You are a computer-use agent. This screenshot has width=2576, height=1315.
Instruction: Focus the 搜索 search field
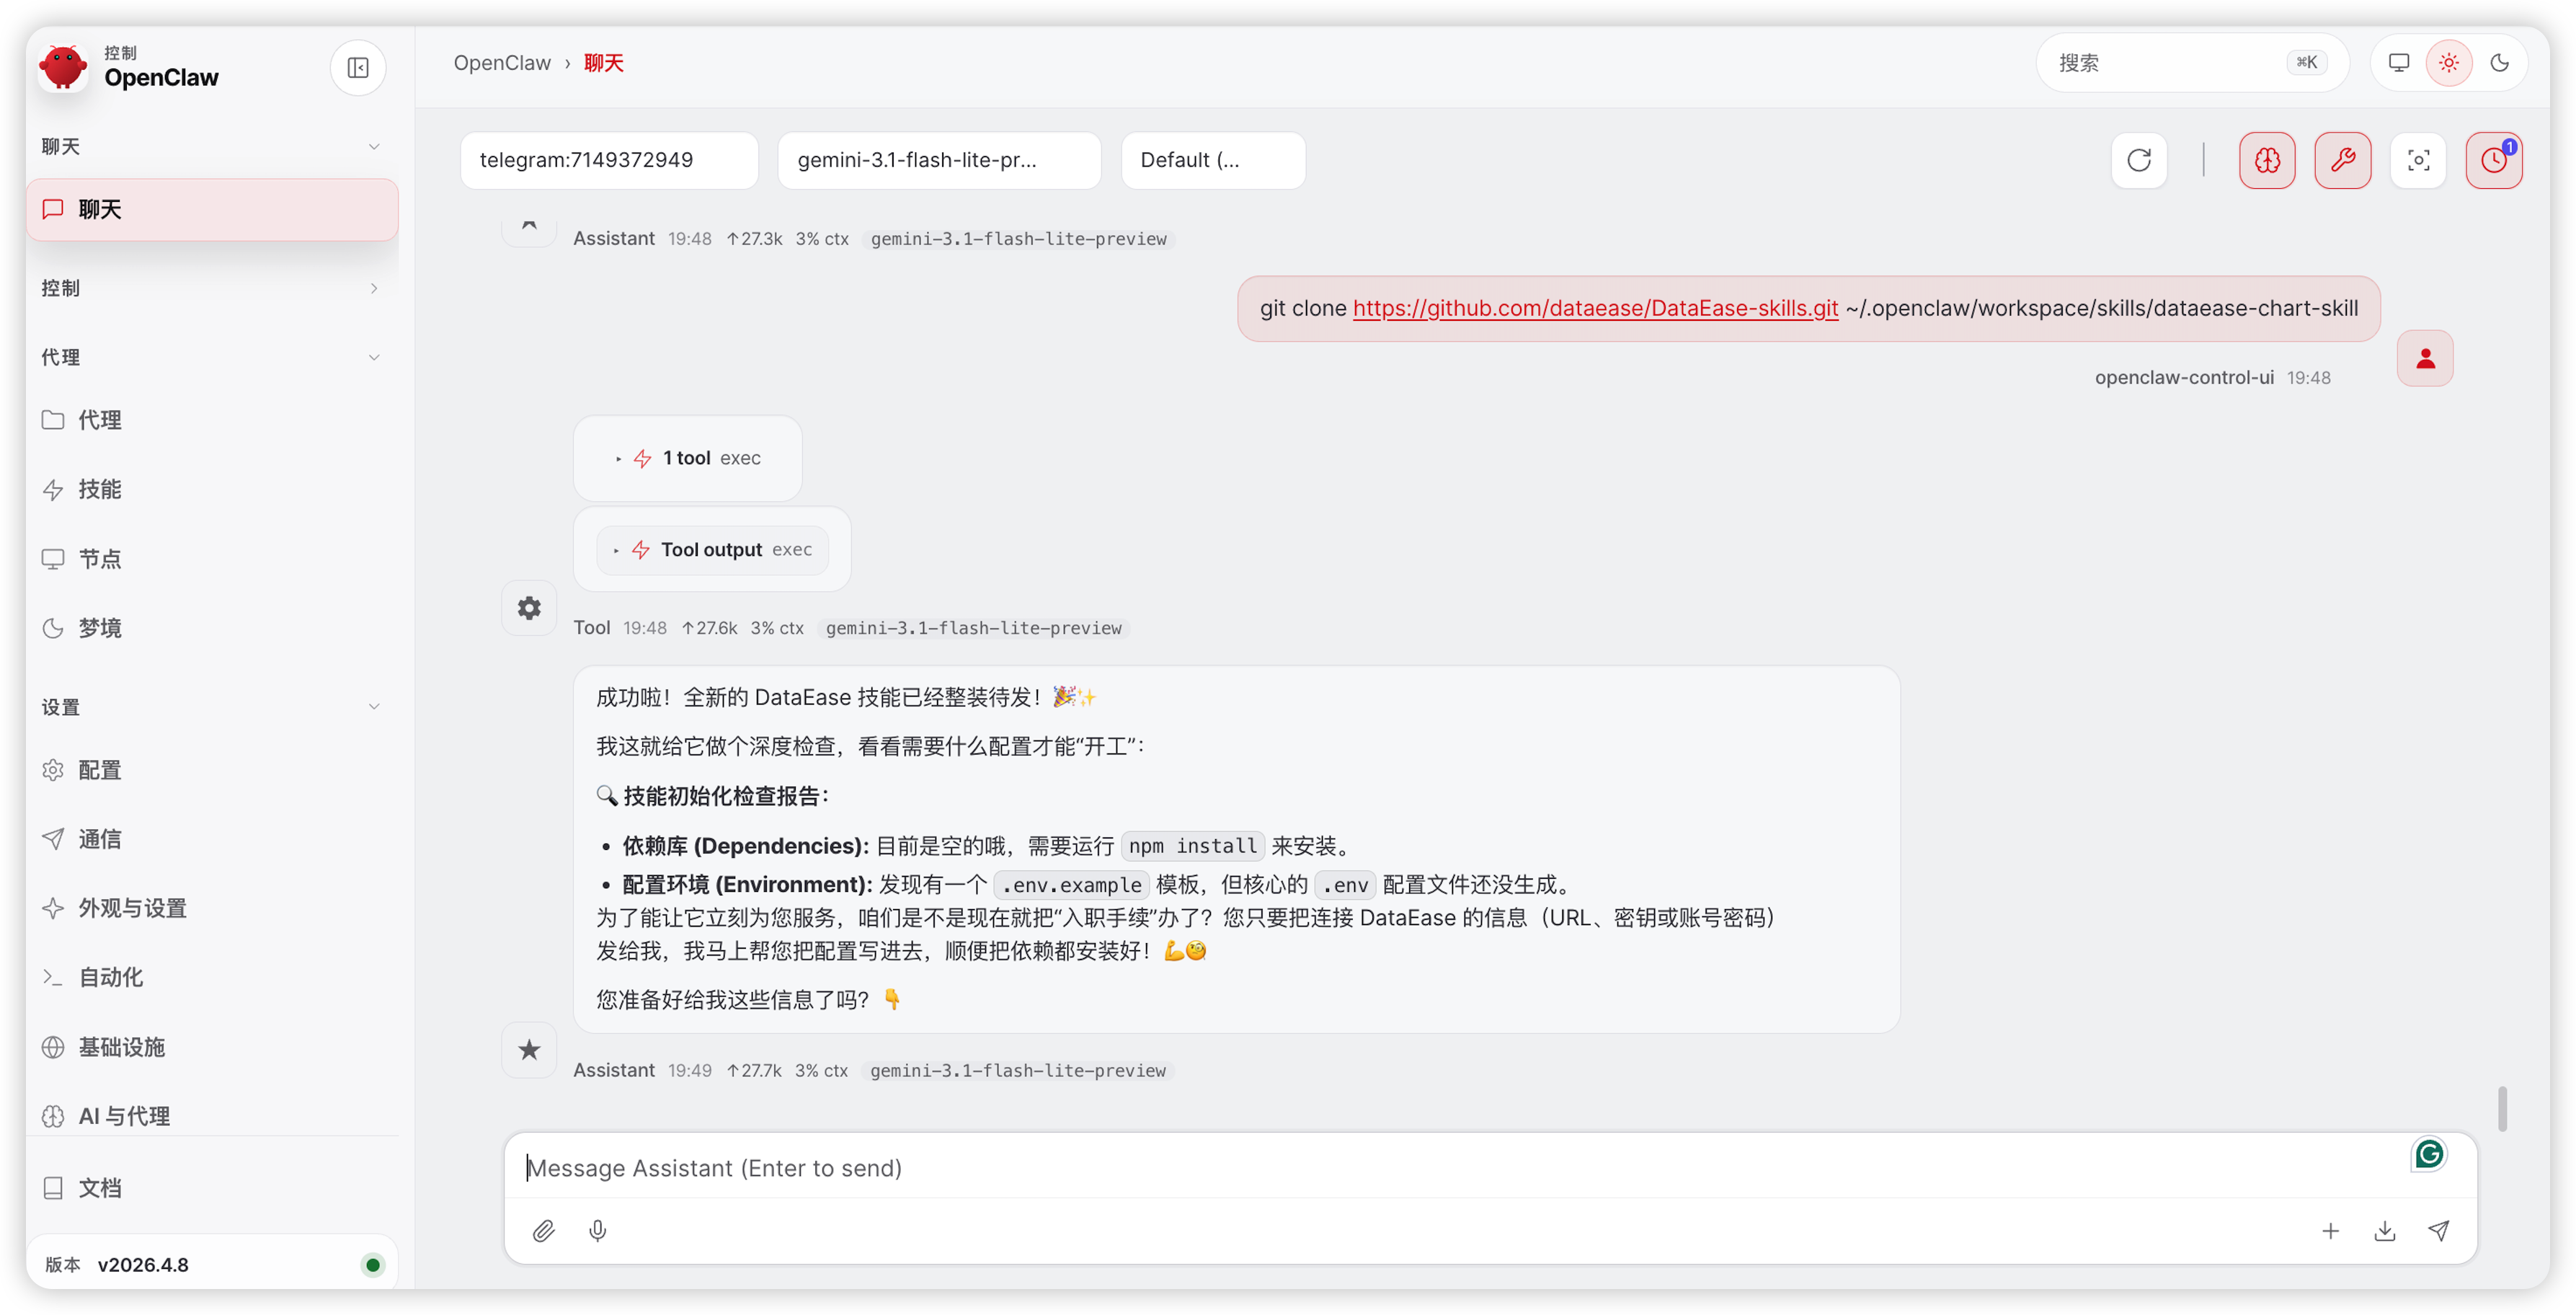2192,63
